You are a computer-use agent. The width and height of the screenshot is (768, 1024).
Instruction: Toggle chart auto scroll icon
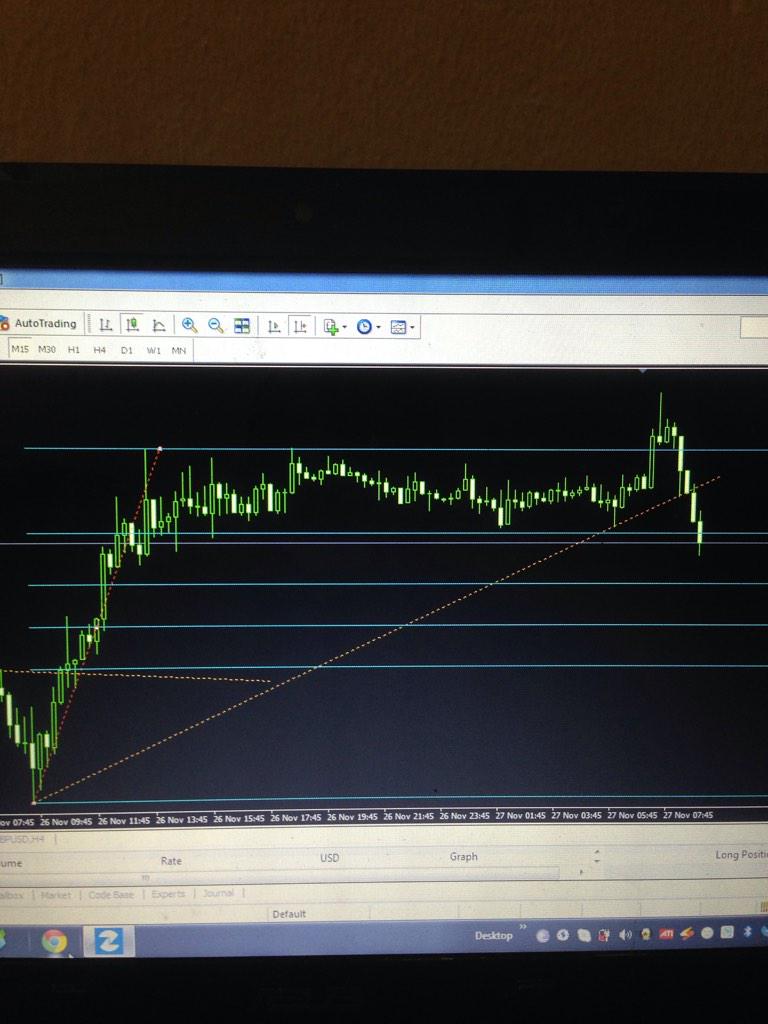point(274,327)
